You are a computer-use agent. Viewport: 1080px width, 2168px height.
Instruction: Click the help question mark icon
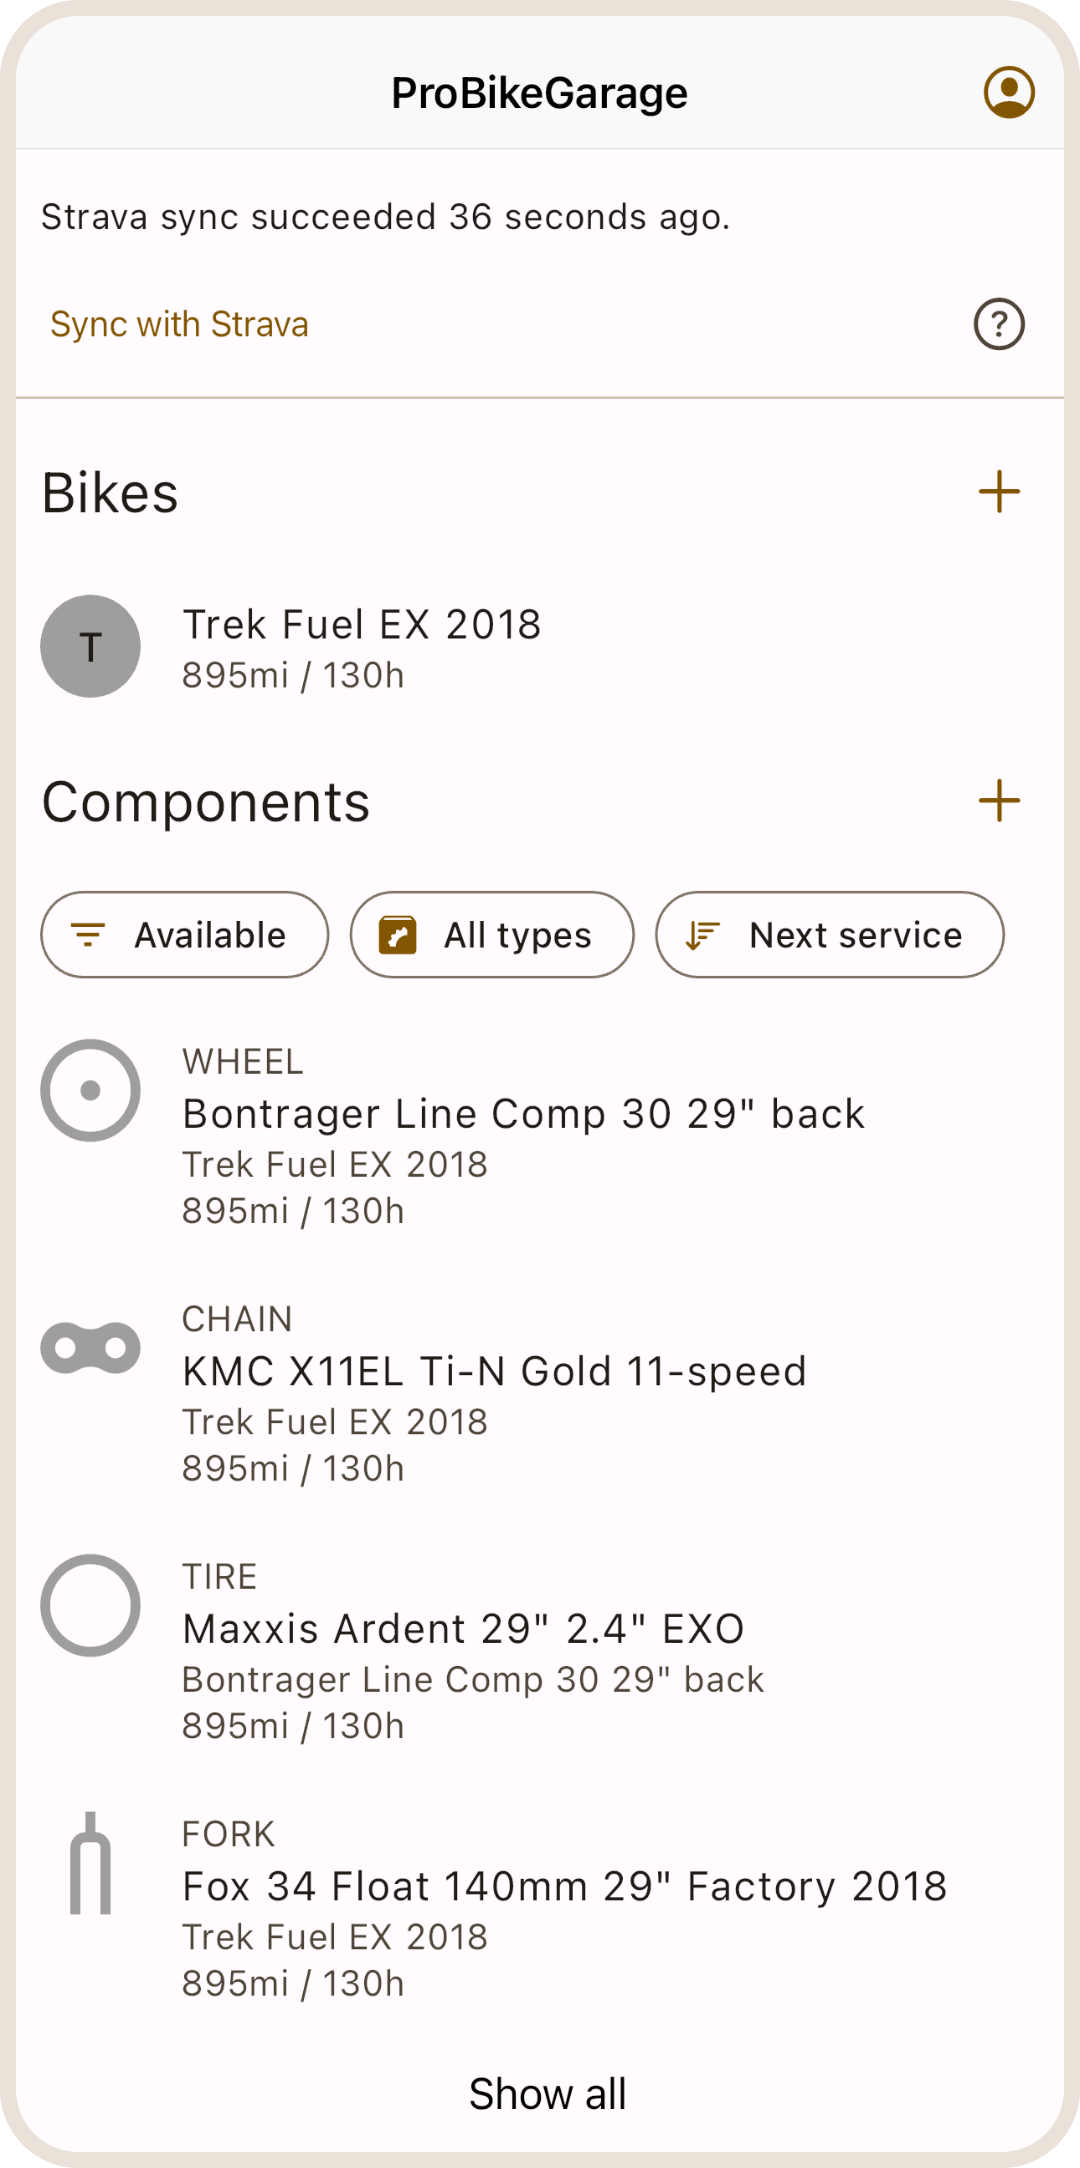(999, 324)
